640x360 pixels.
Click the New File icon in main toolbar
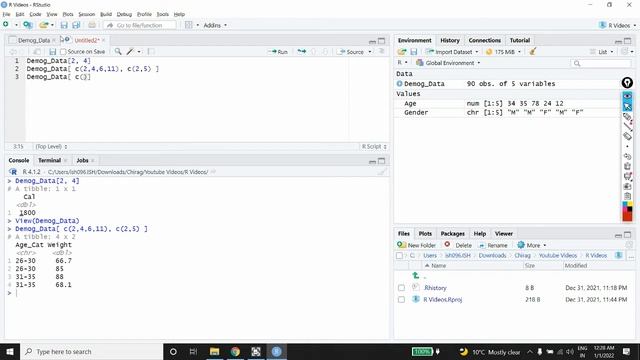[6, 25]
